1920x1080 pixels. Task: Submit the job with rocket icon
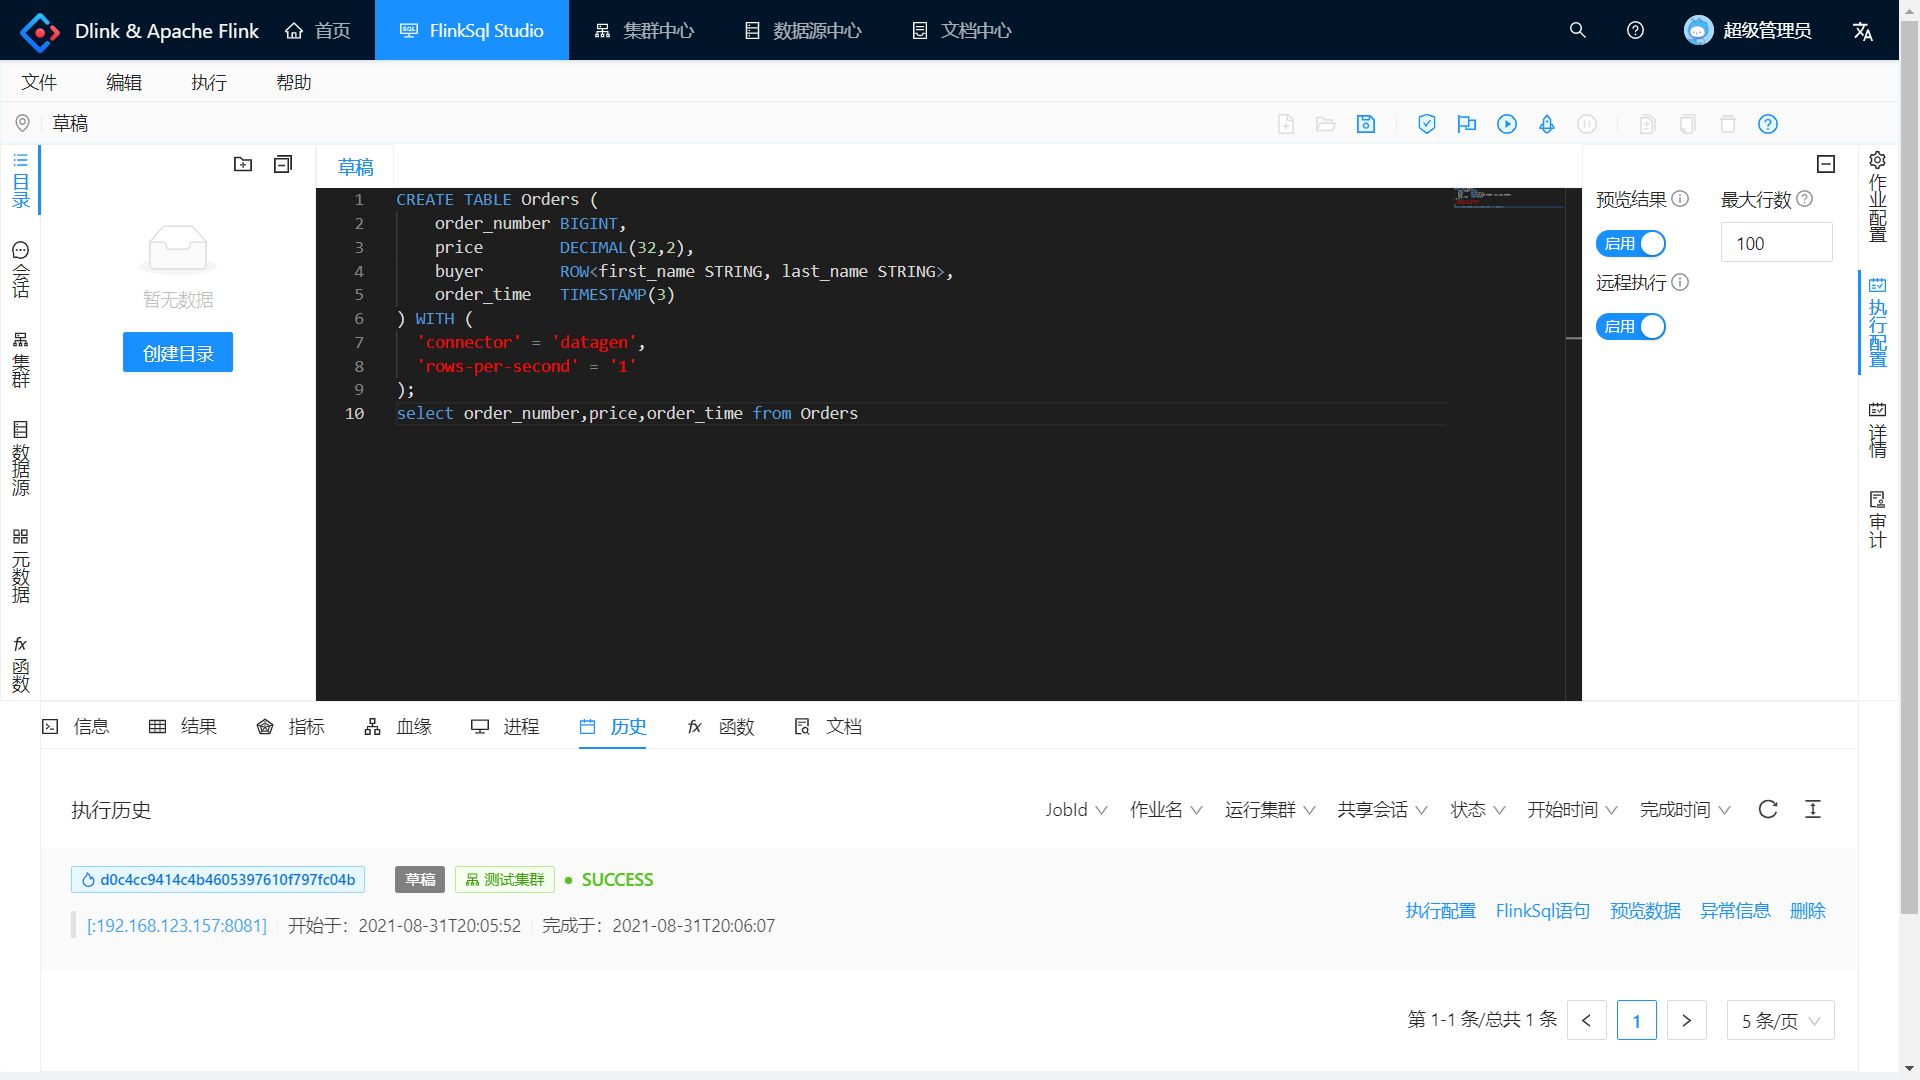pos(1547,124)
